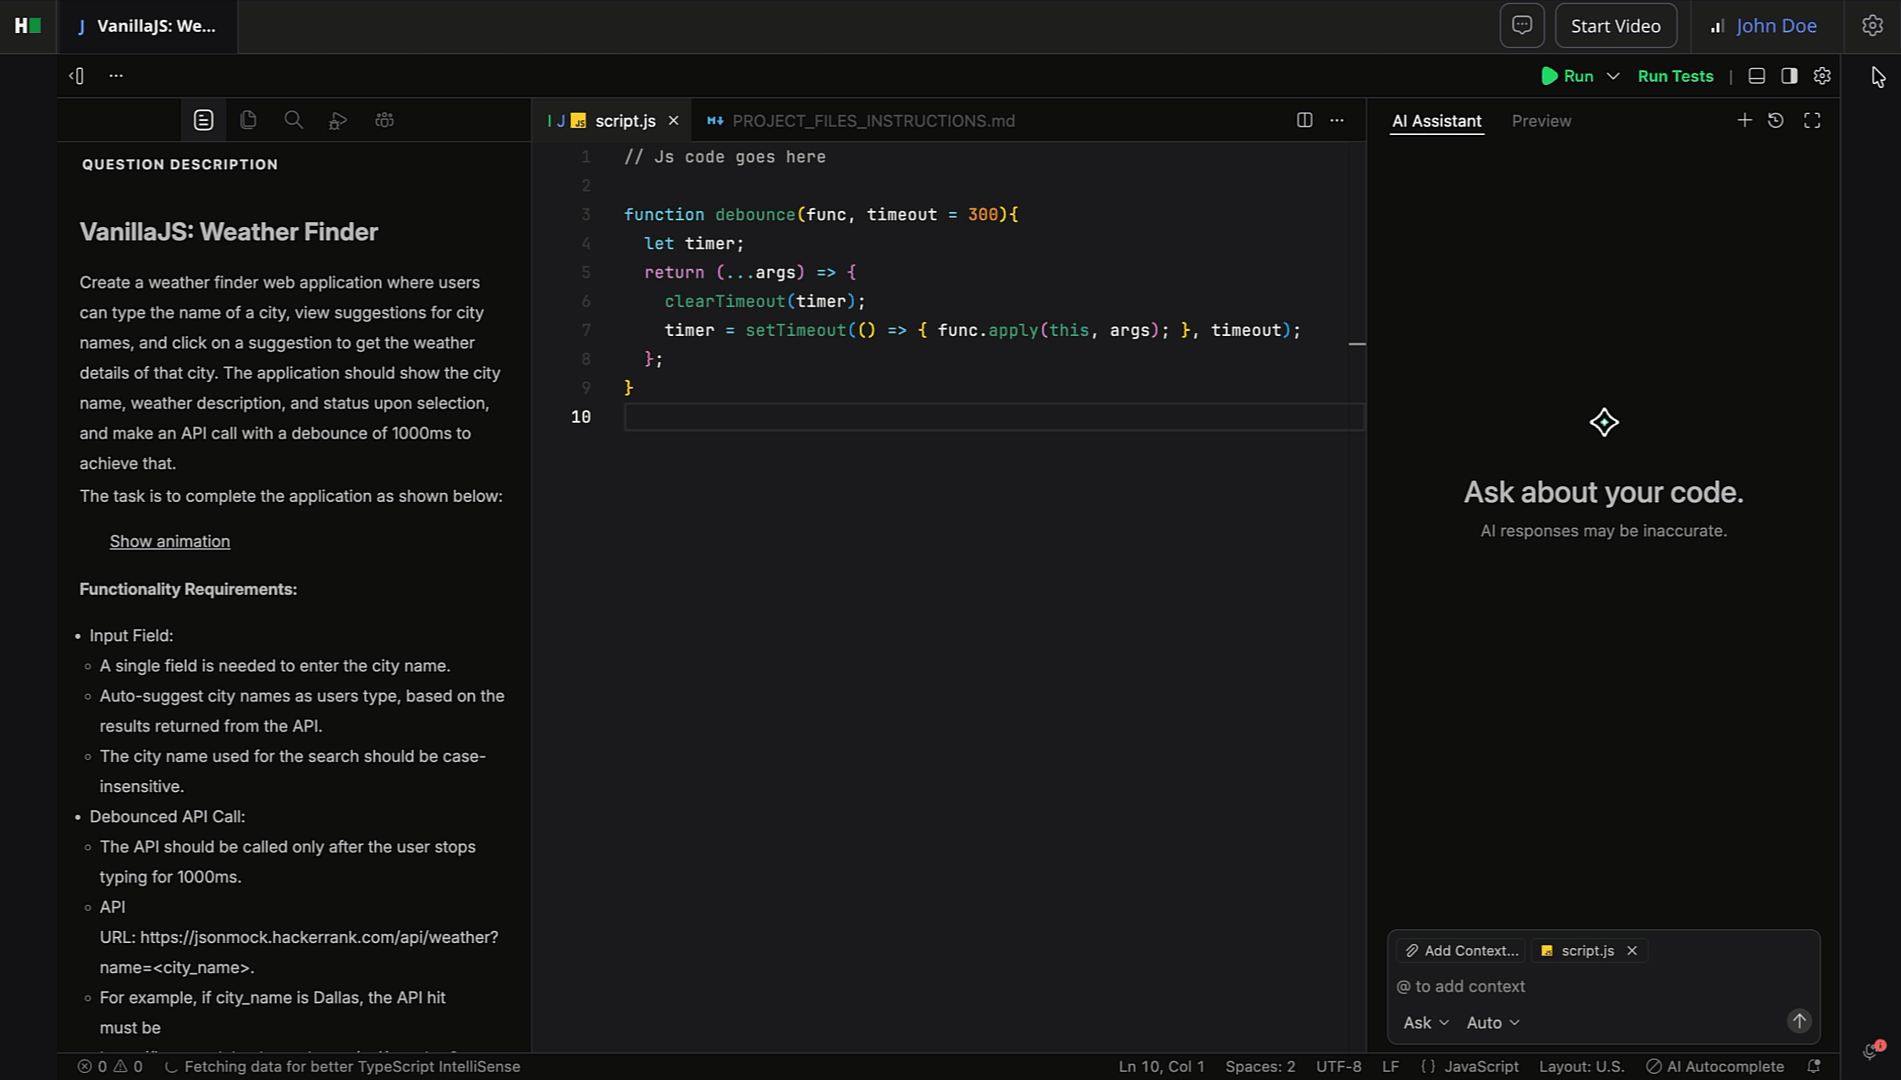Screen dimensions: 1901x1080
Task: Toggle the bottom panel layout
Action: tap(1756, 75)
